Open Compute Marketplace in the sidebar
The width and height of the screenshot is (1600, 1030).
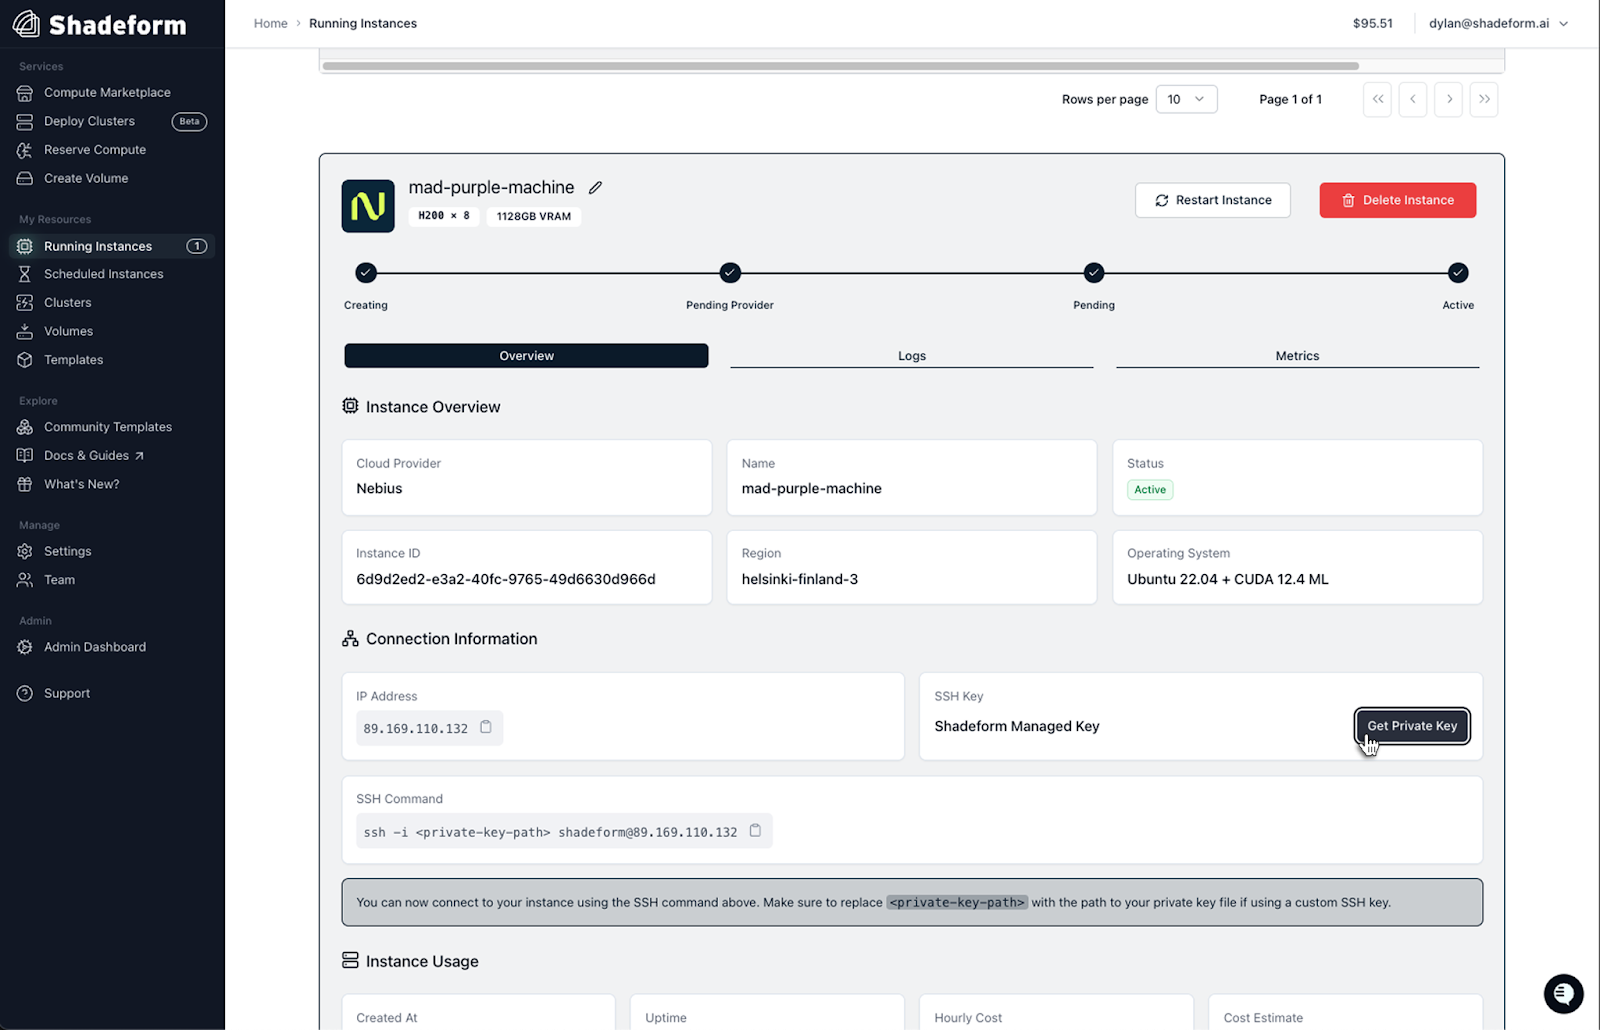(x=107, y=92)
